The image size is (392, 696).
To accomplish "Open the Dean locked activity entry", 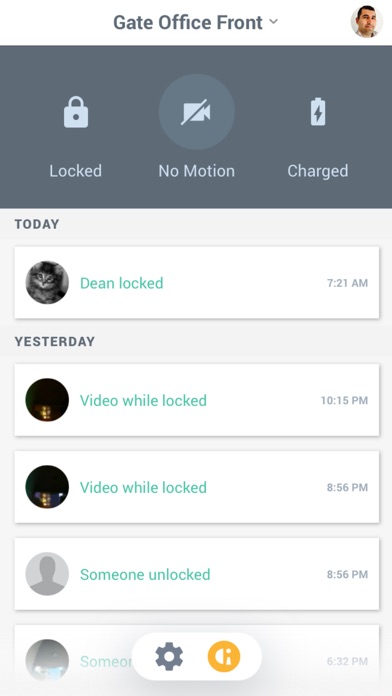I will 197,283.
